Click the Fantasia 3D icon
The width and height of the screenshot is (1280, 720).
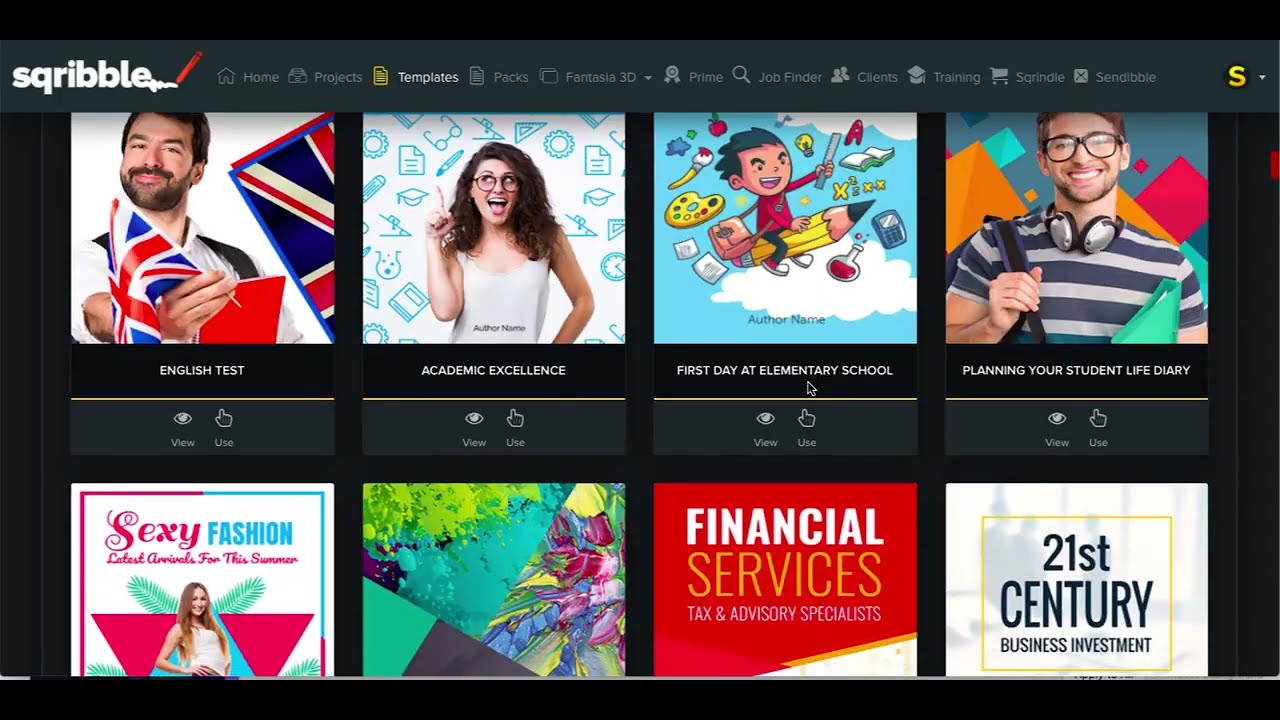click(x=548, y=76)
